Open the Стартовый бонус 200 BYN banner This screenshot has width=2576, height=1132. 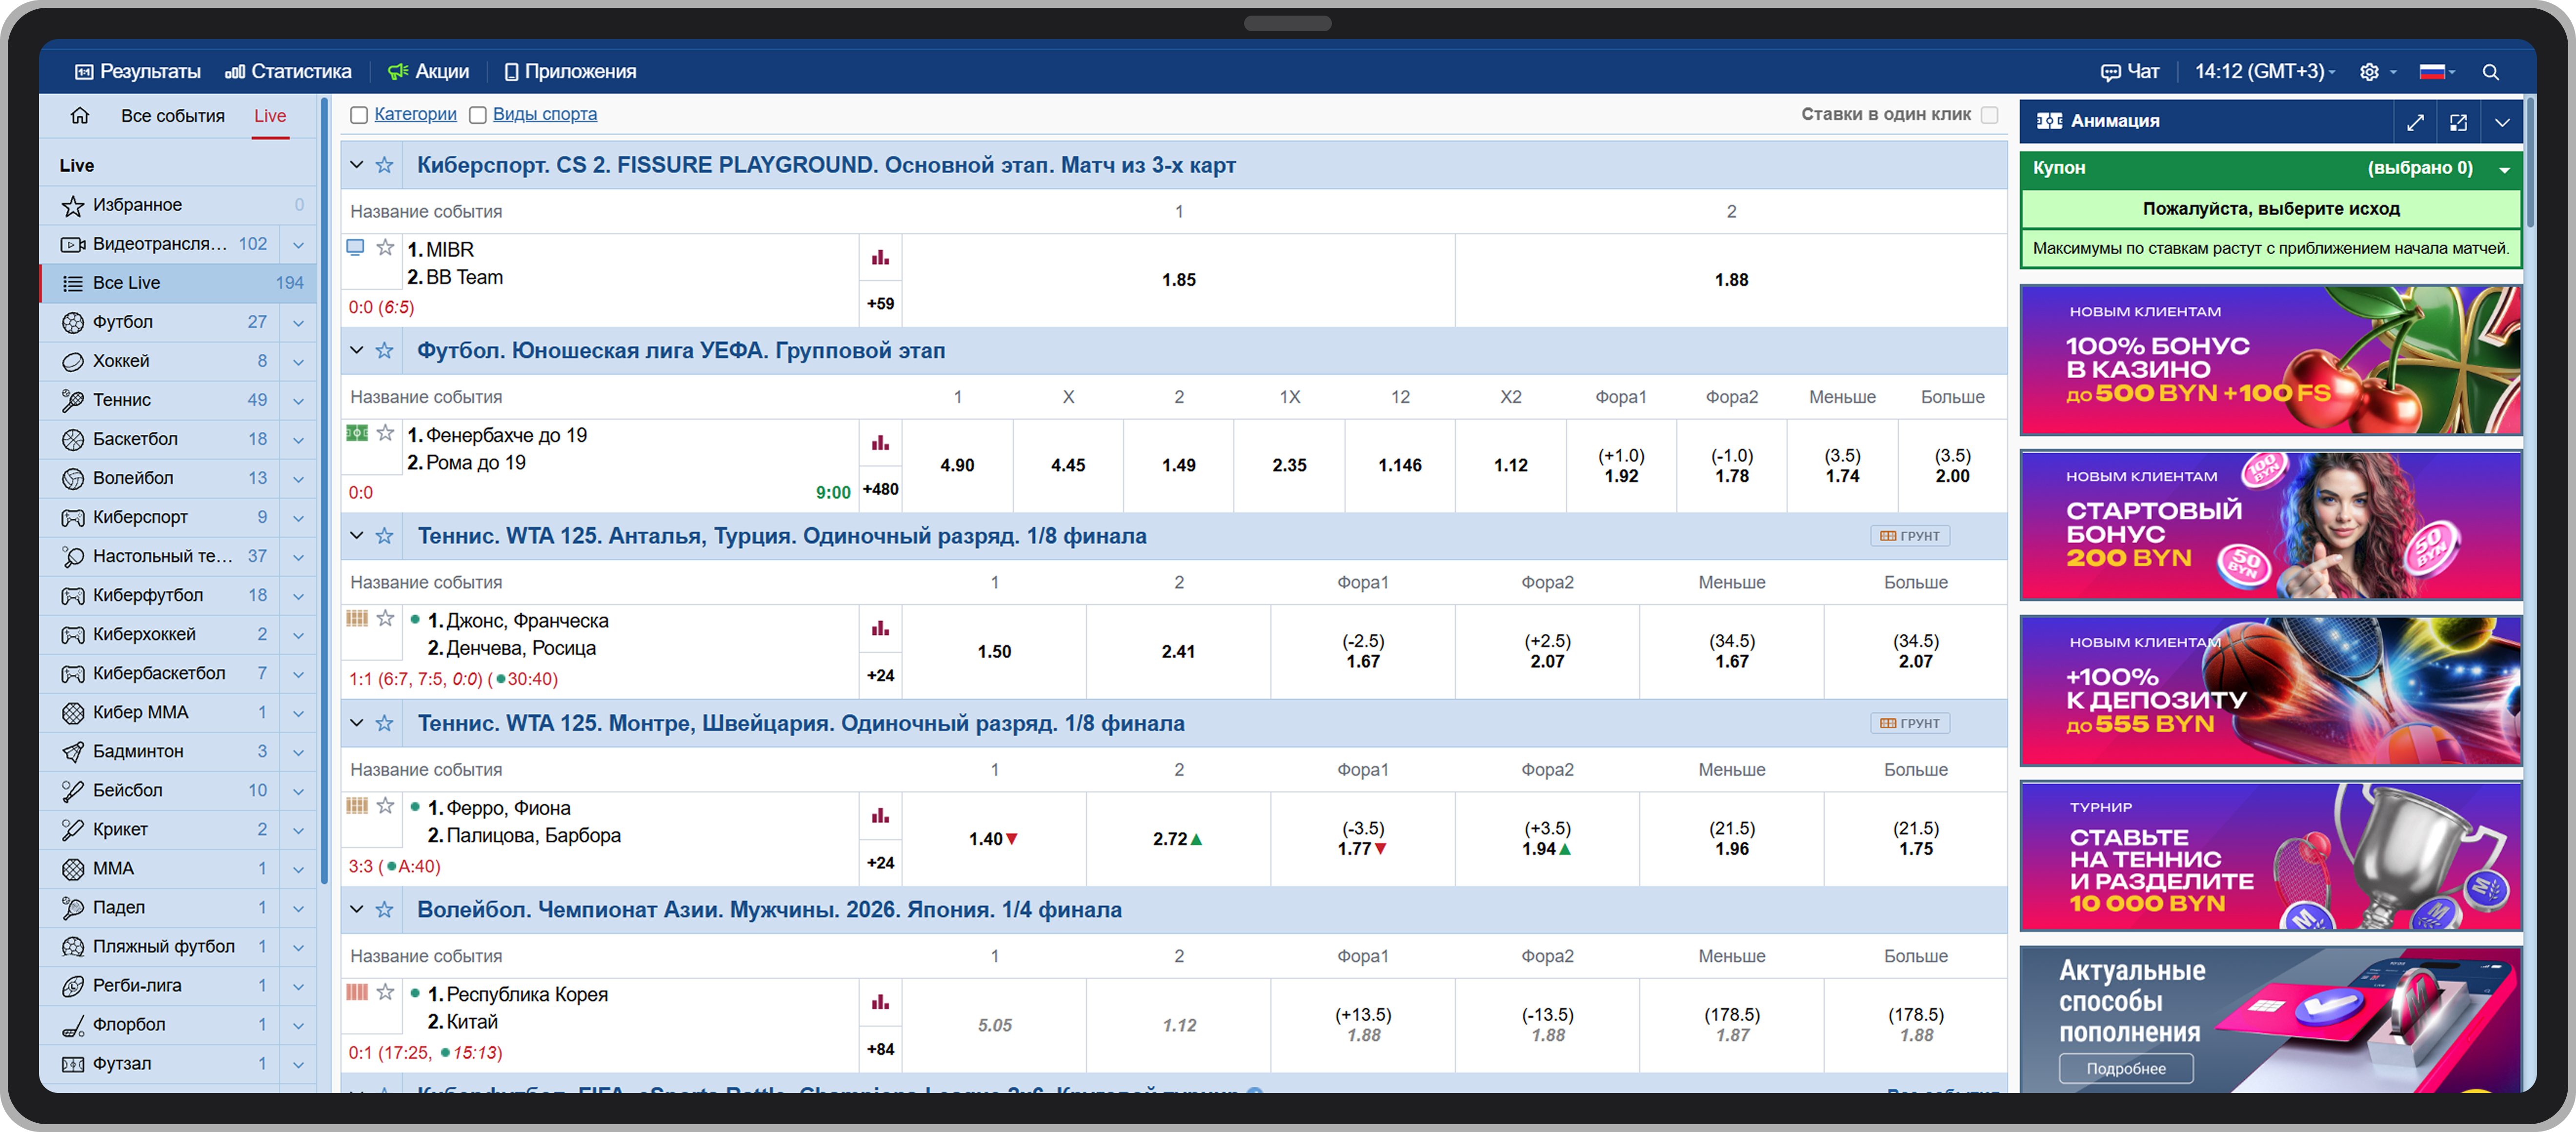pyautogui.click(x=2271, y=525)
